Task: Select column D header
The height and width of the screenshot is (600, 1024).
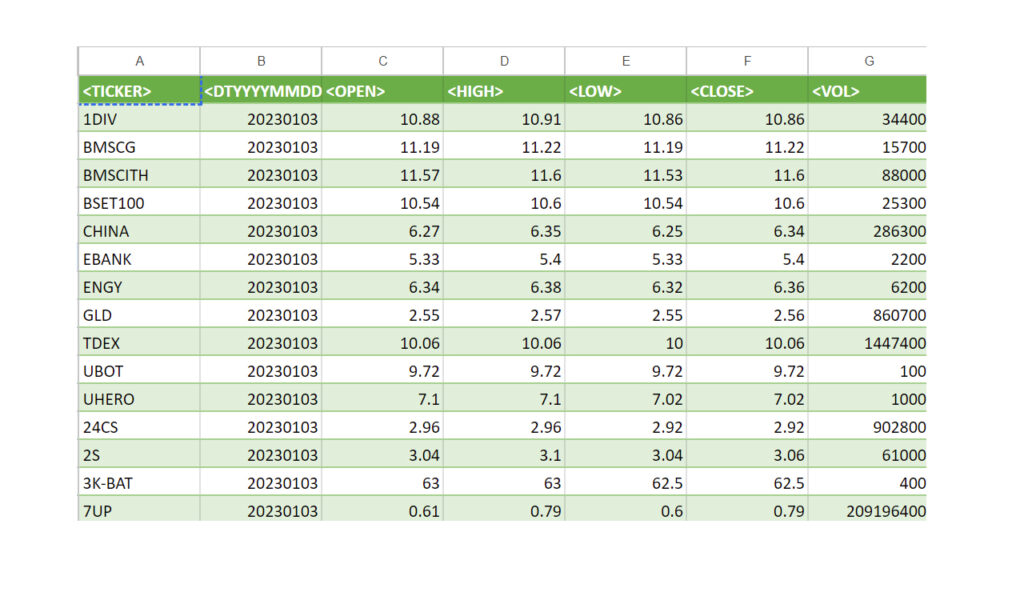Action: click(x=504, y=61)
